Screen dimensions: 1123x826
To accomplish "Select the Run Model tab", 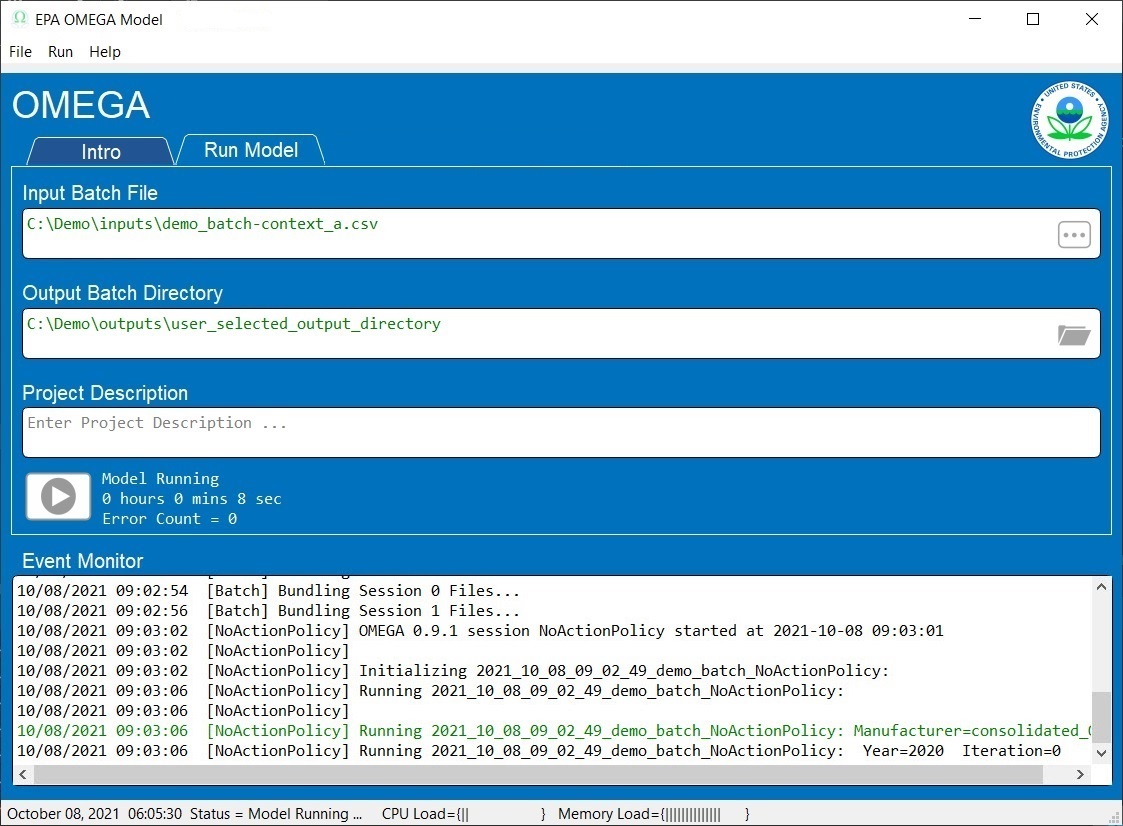I will tap(251, 150).
